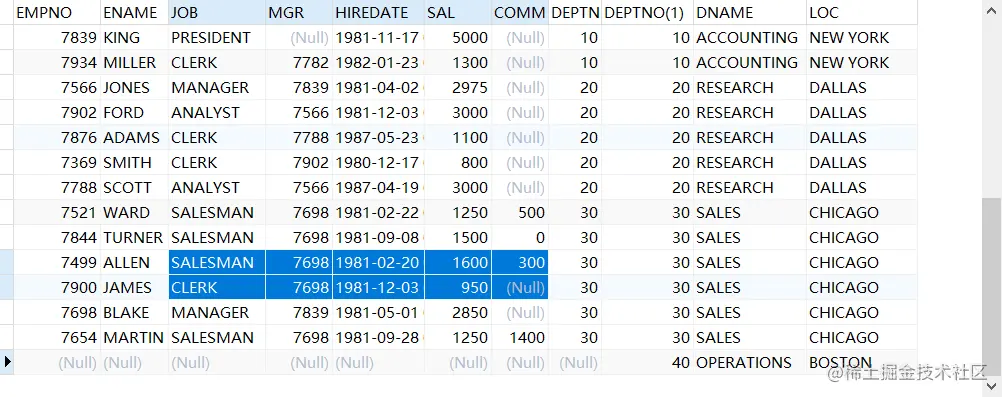The image size is (1002, 397).
Task: Select the DNAME column header
Action: (750, 12)
